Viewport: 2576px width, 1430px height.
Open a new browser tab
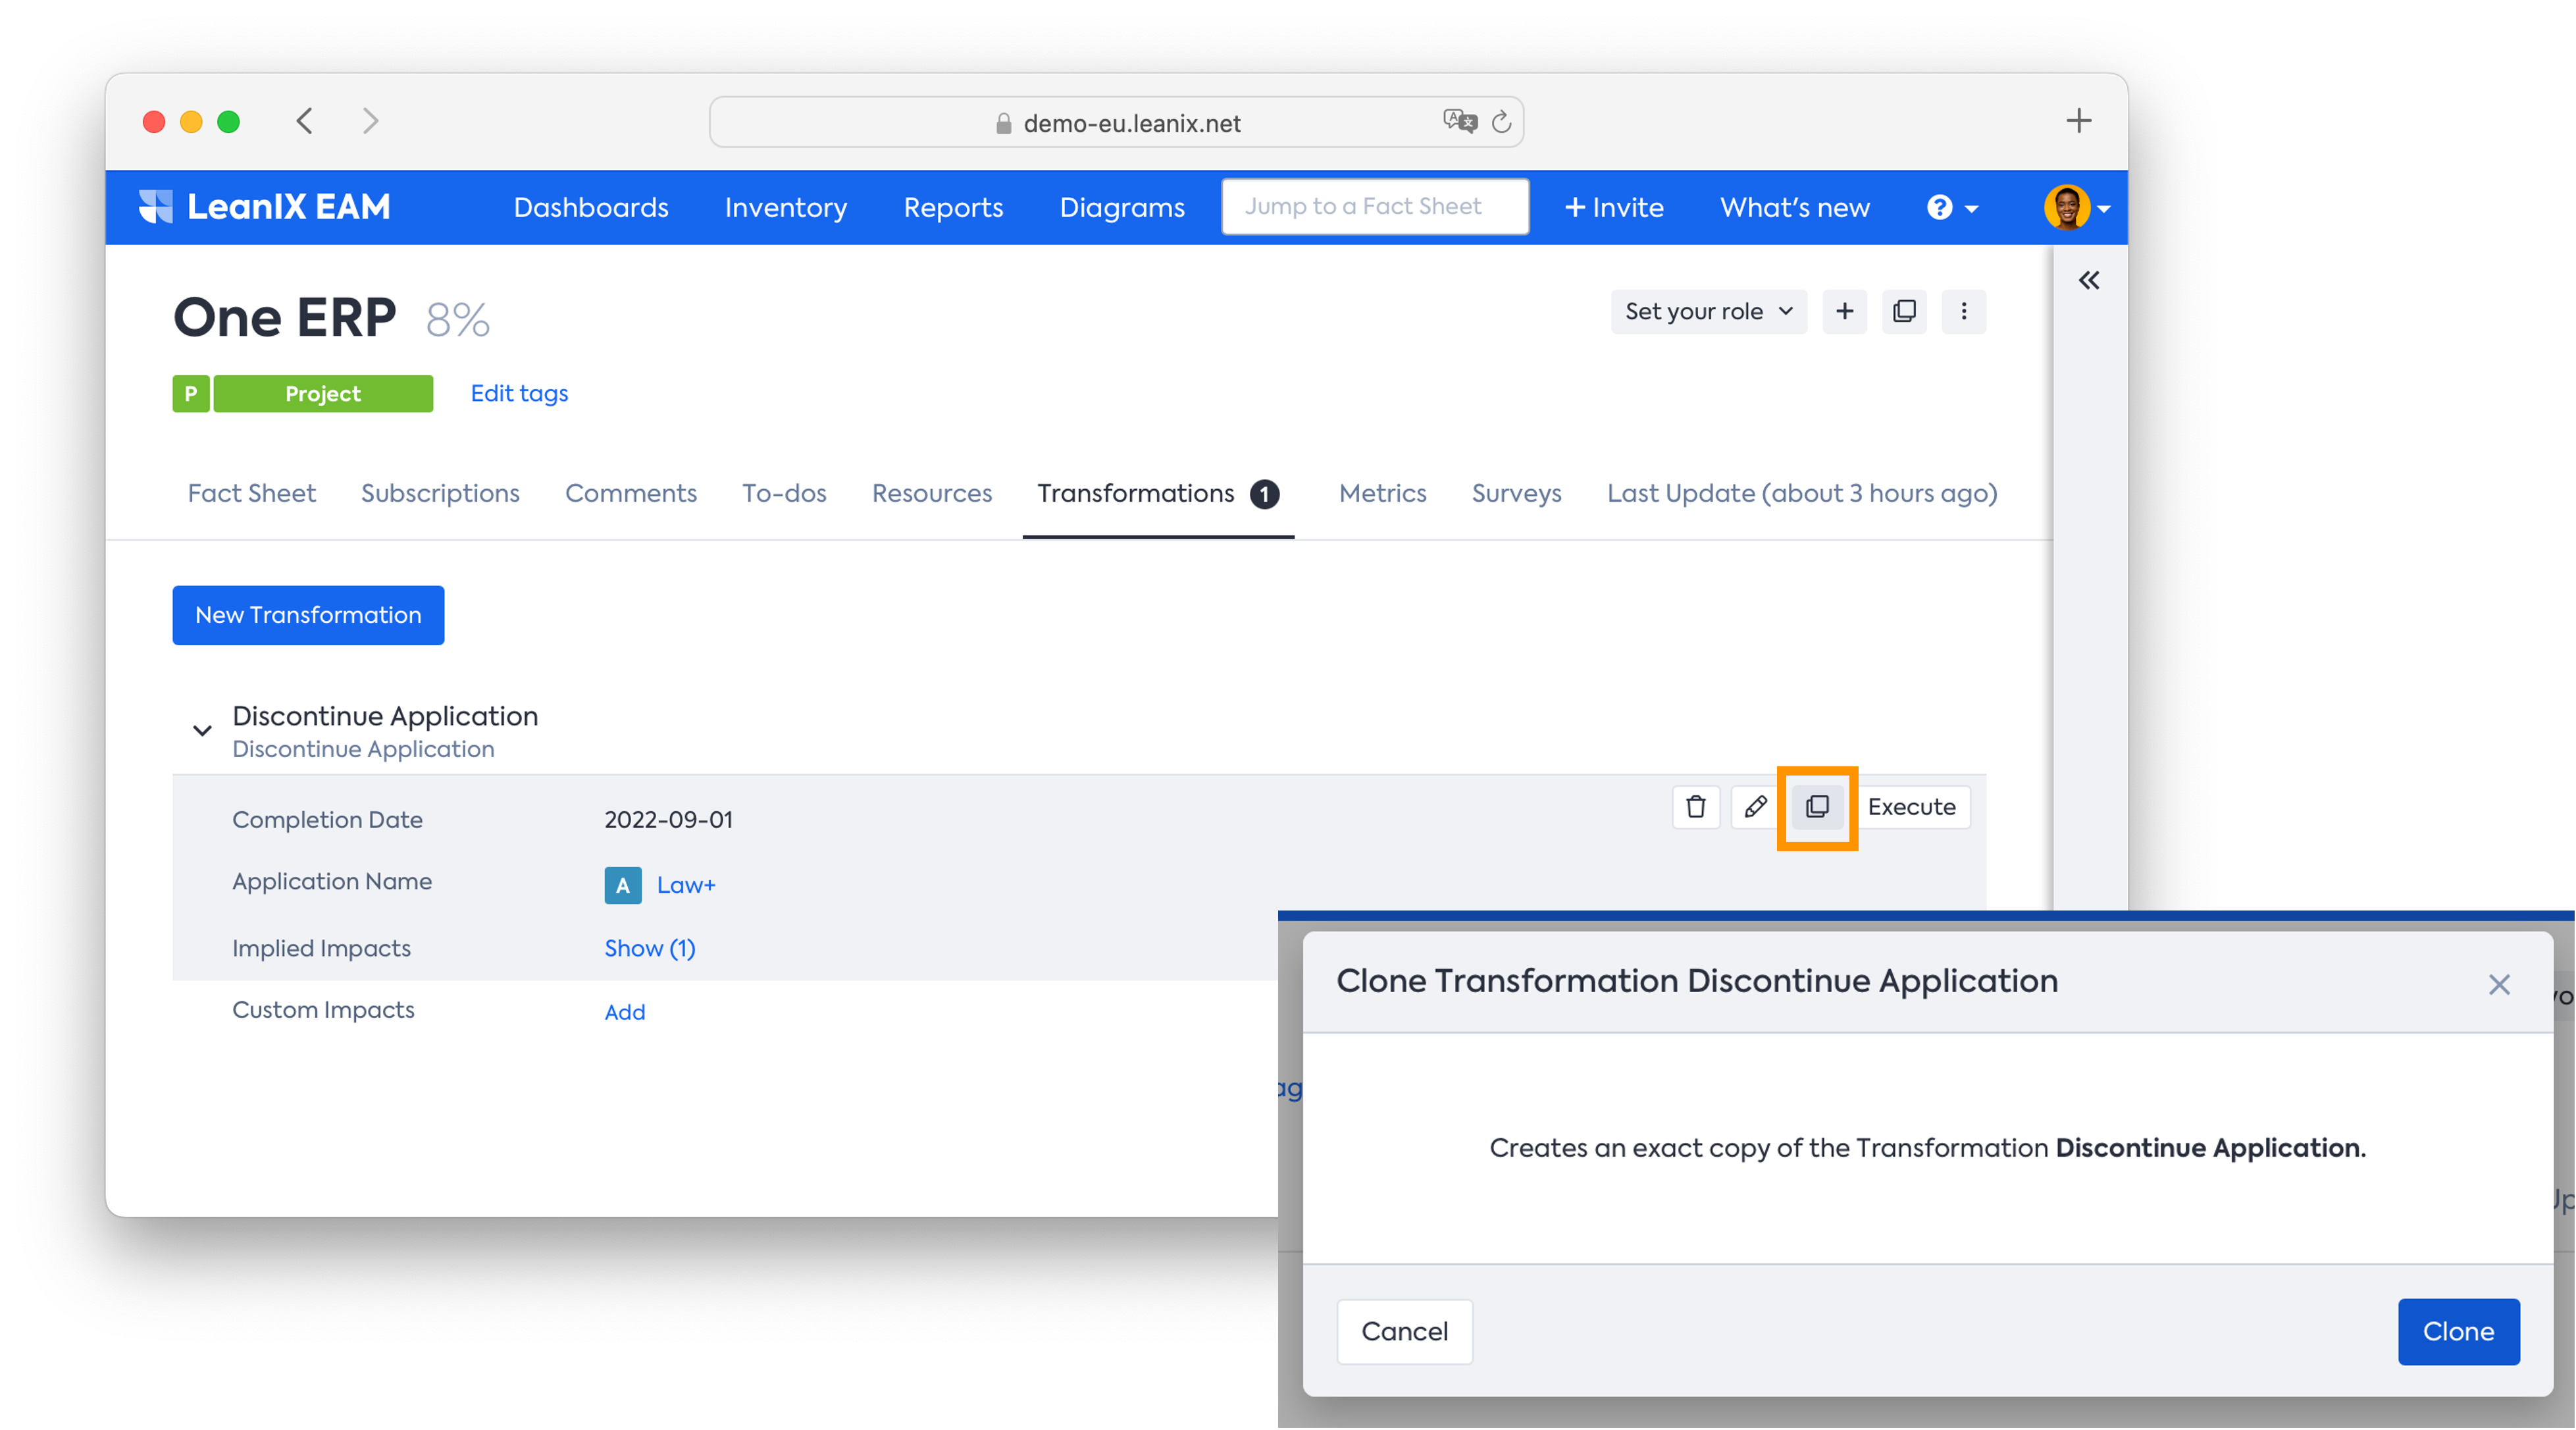pyautogui.click(x=2078, y=121)
